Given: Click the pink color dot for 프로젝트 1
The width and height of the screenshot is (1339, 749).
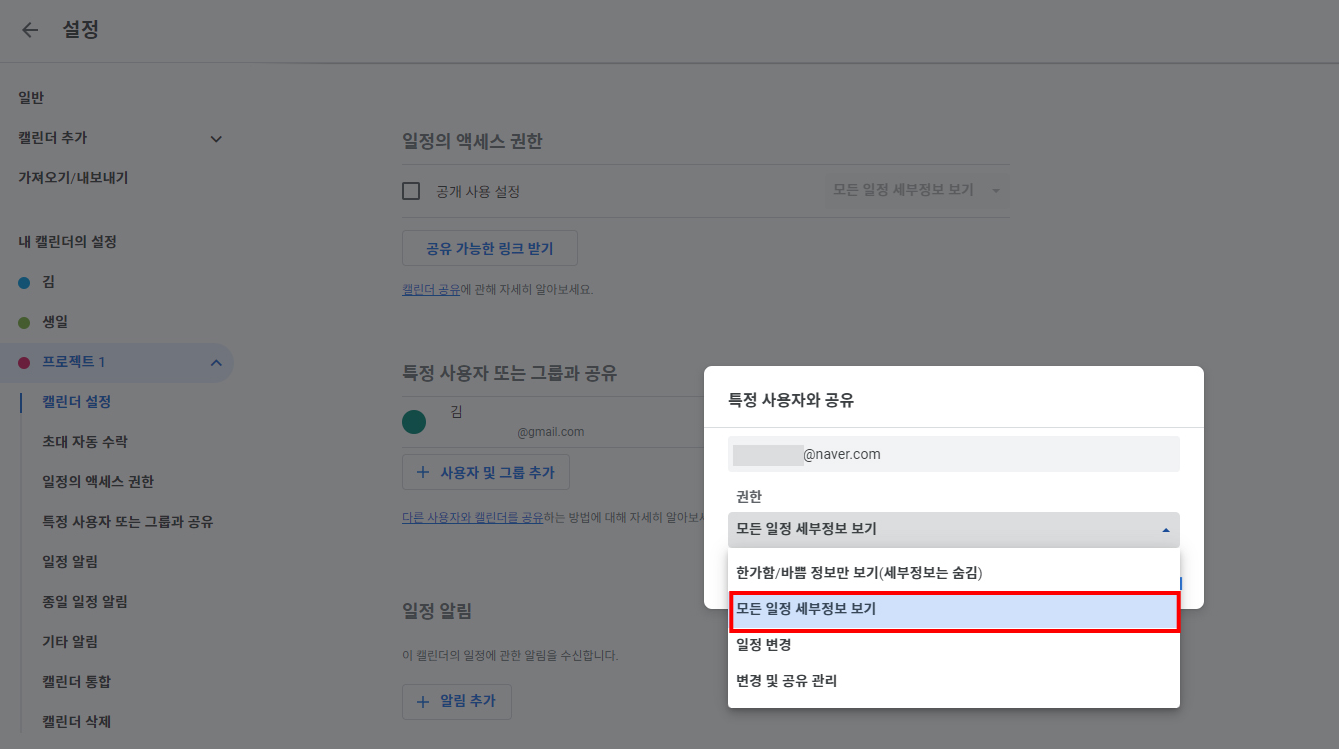Looking at the screenshot, I should point(24,363).
